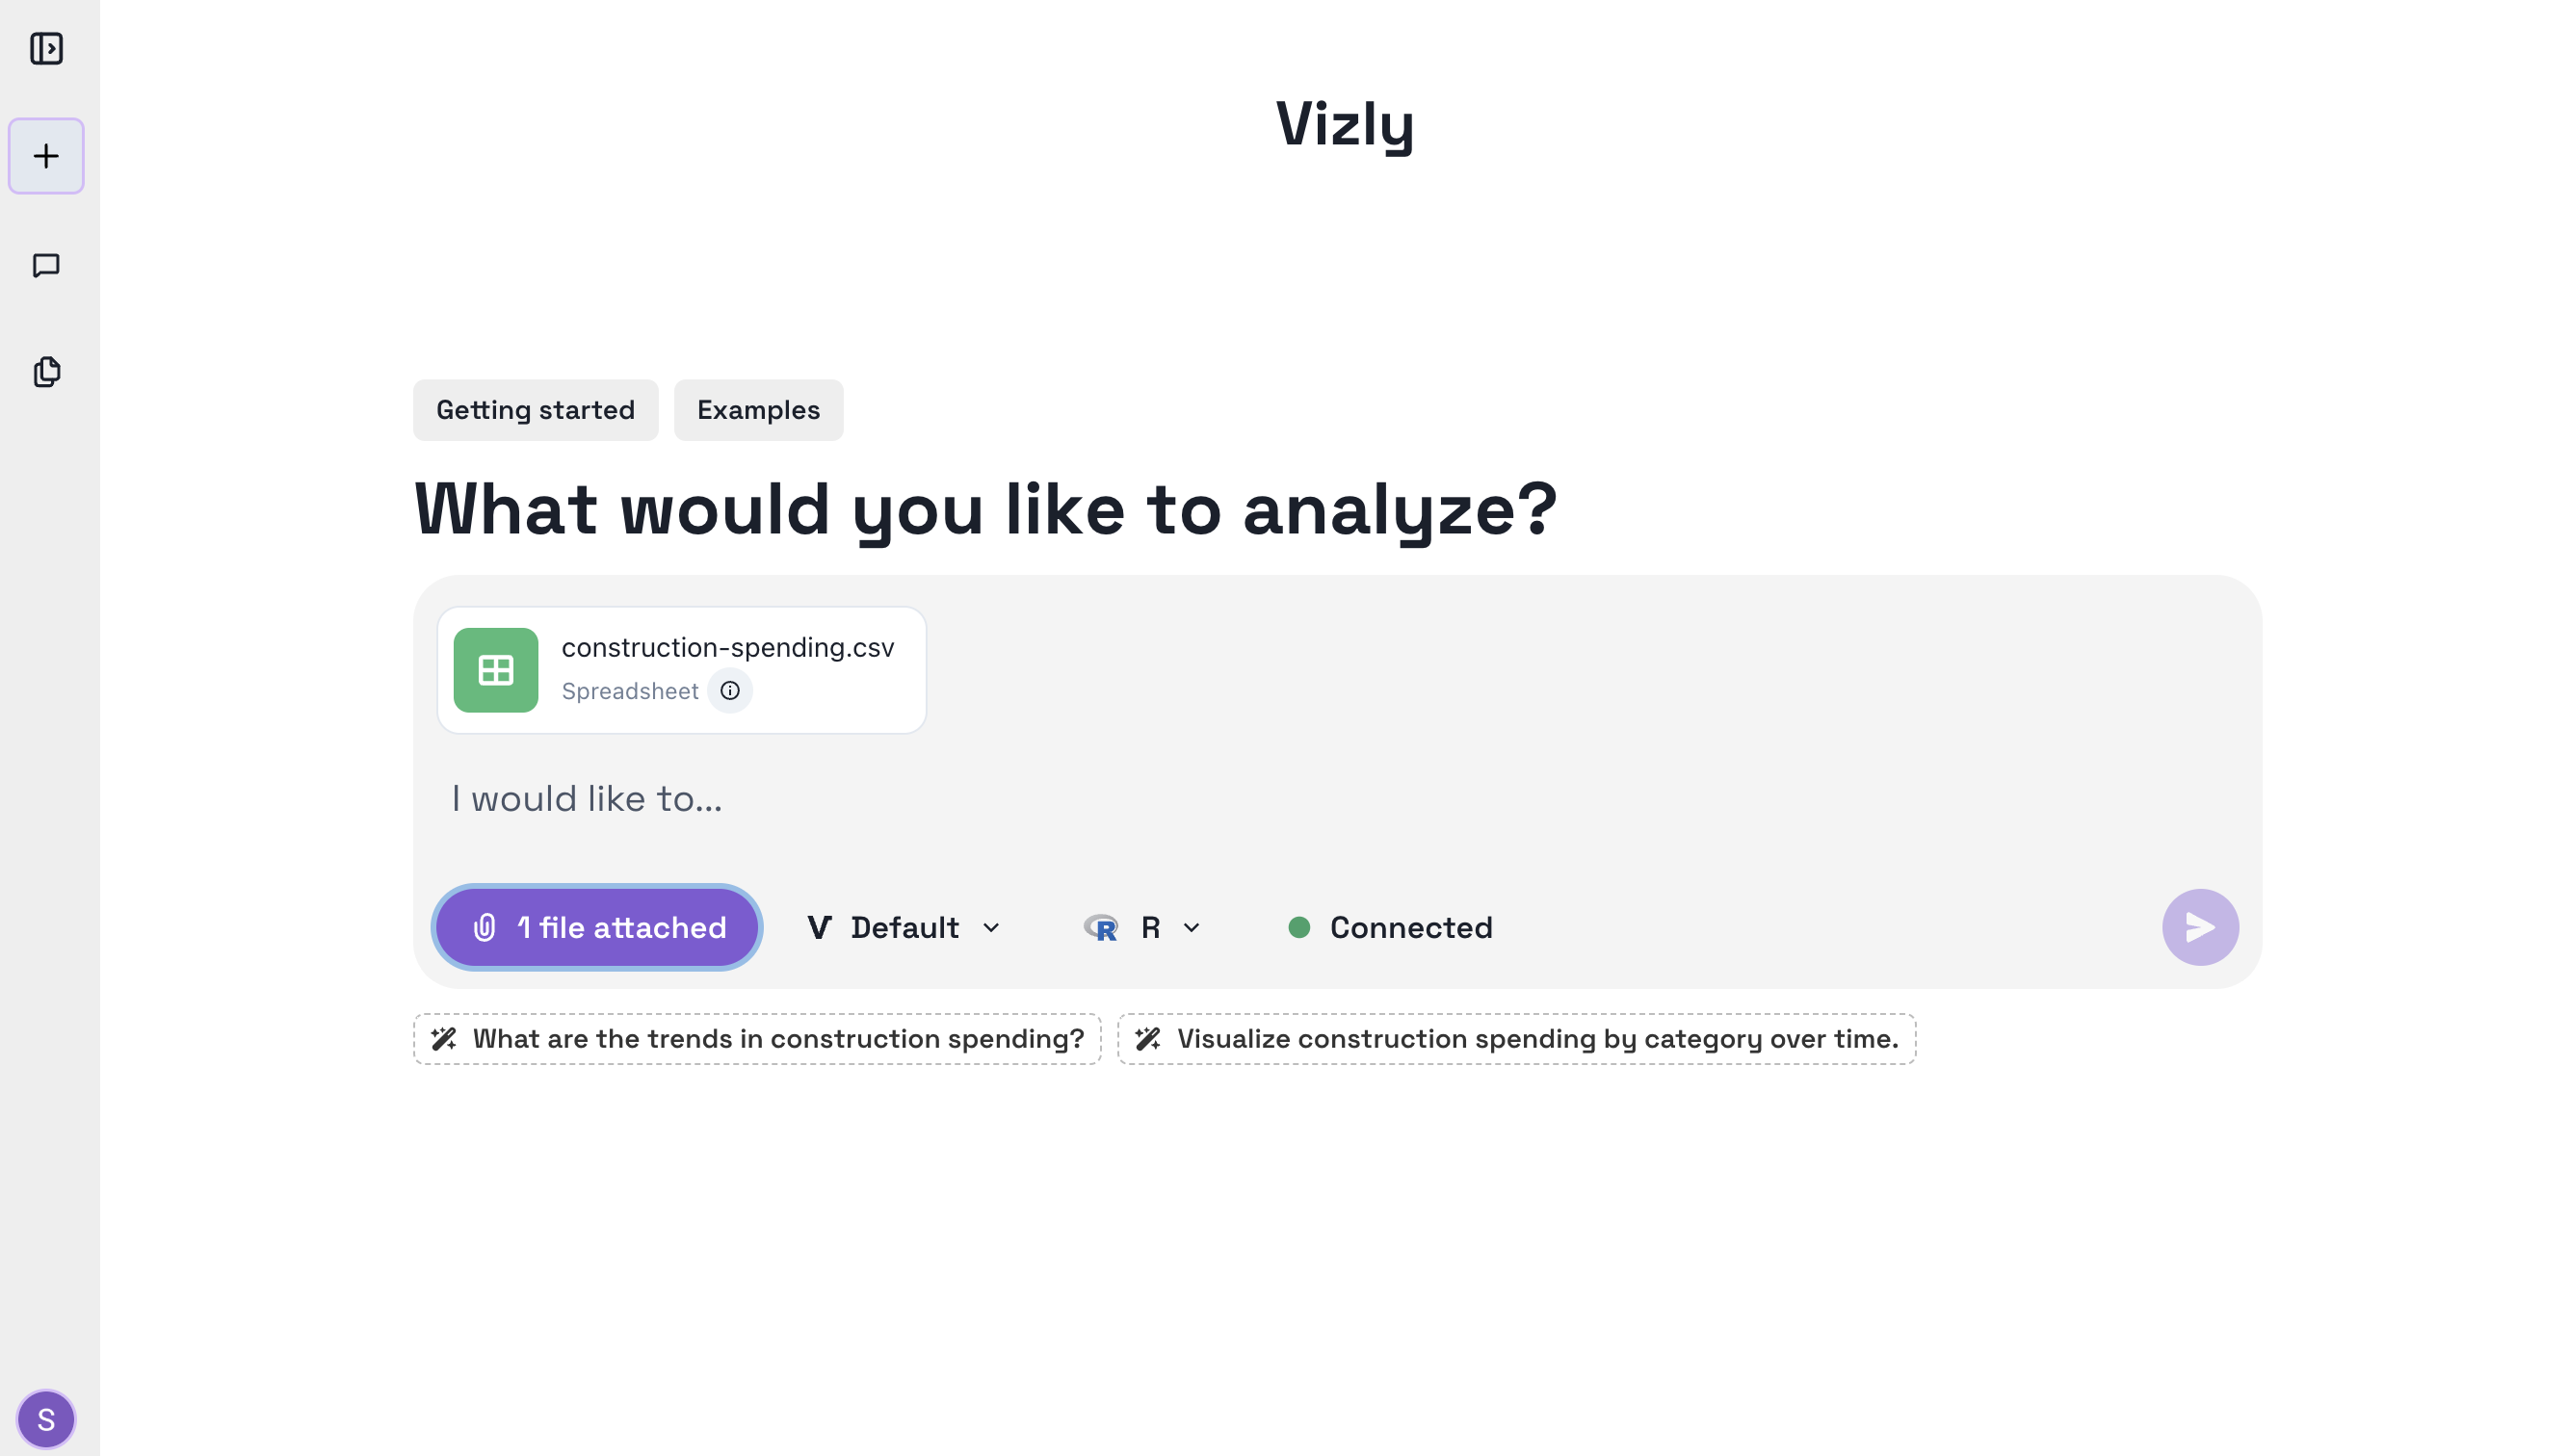The image size is (2568, 1456).
Task: Click the green spreadsheet file icon
Action: click(x=496, y=670)
